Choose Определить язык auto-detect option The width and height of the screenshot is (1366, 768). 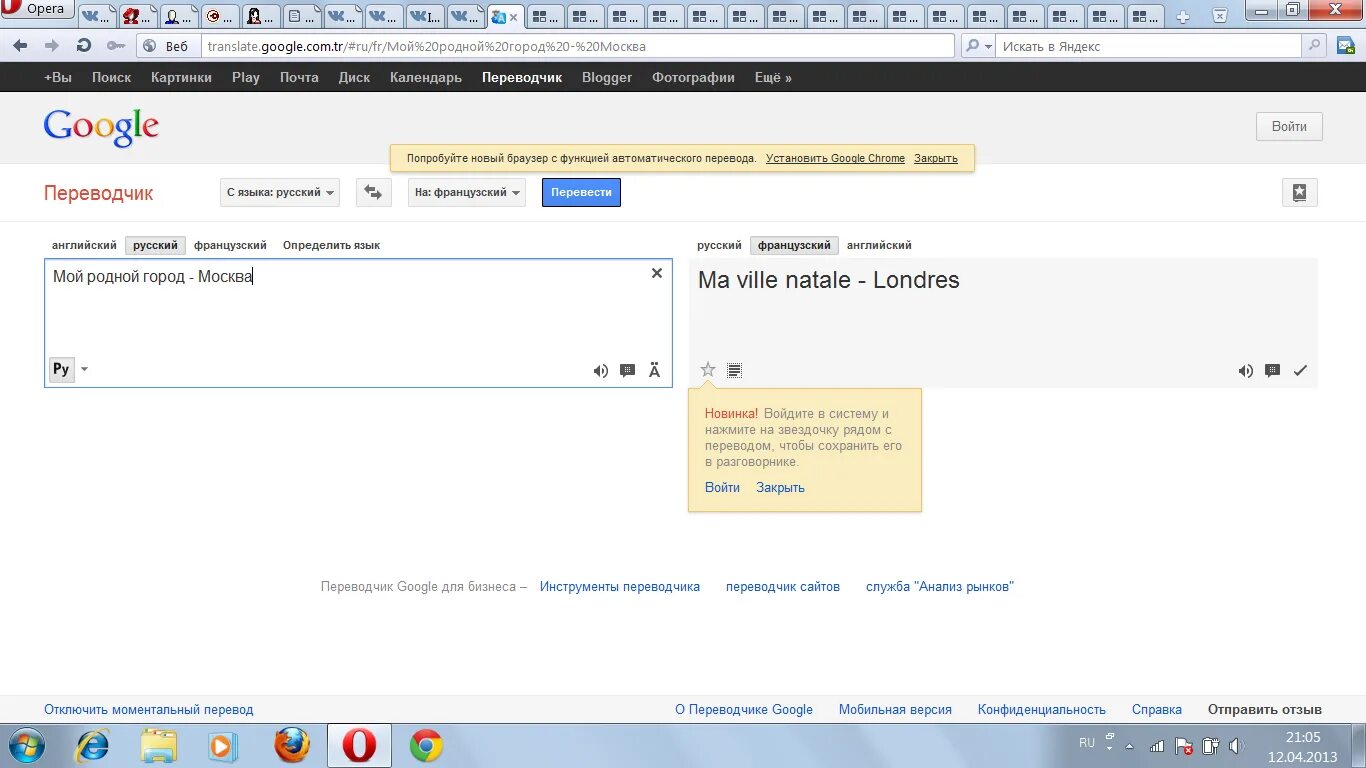click(x=331, y=245)
